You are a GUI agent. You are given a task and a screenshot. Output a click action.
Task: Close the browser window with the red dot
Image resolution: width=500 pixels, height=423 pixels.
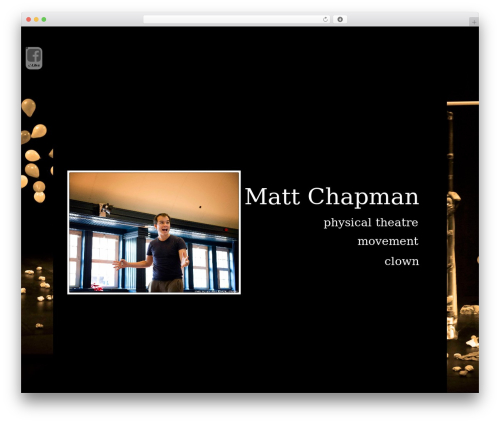(29, 19)
